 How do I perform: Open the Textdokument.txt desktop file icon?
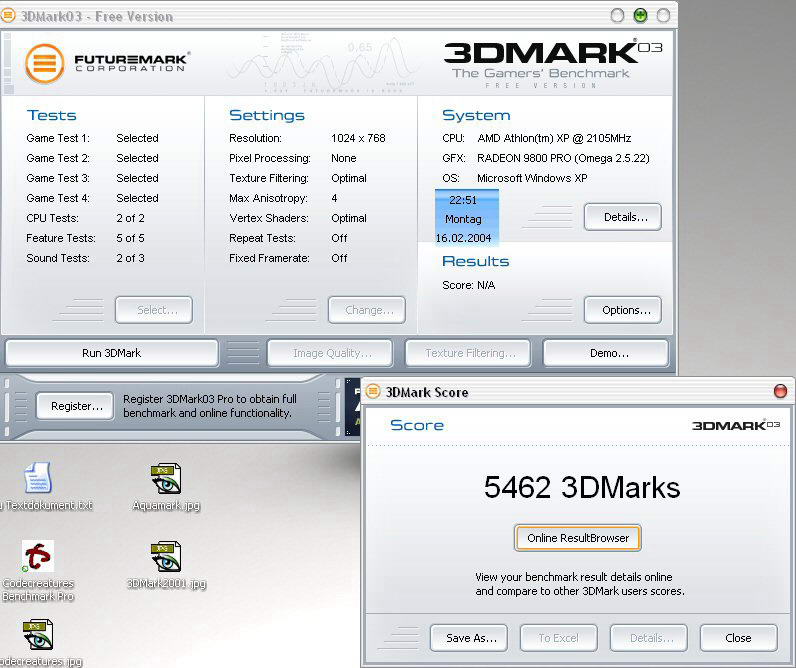[x=38, y=478]
